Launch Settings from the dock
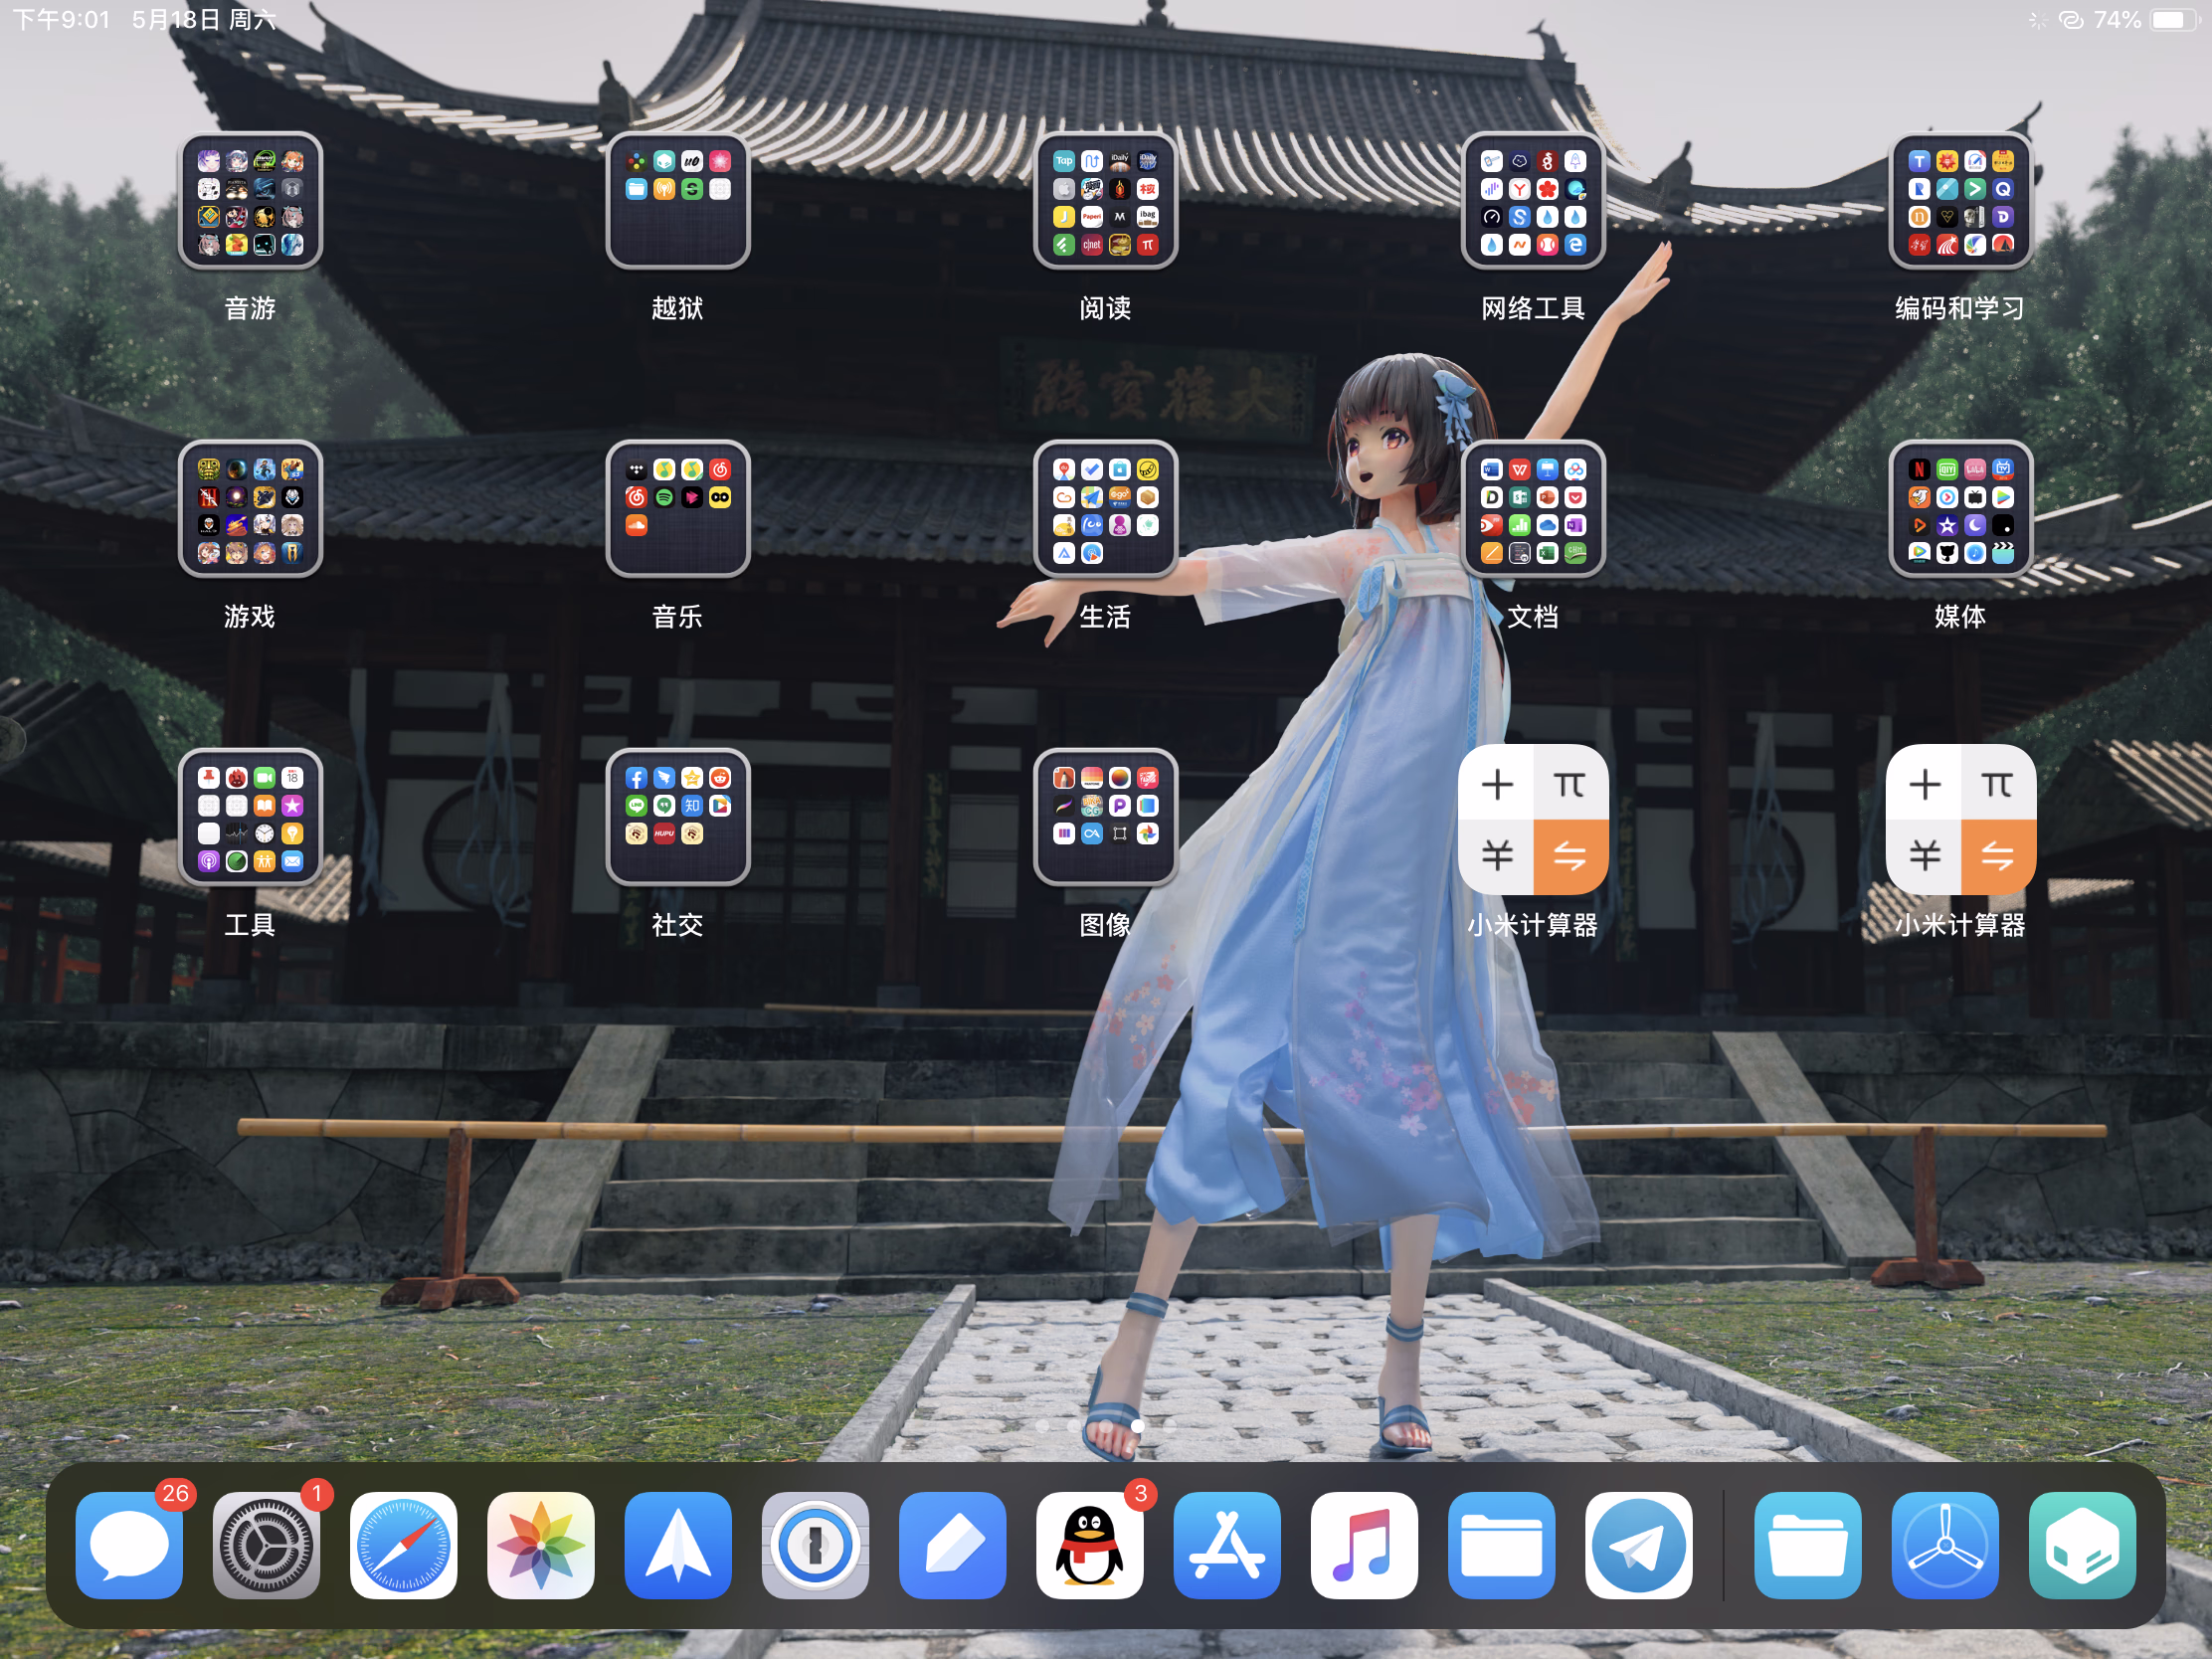The image size is (2212, 1659). (266, 1545)
